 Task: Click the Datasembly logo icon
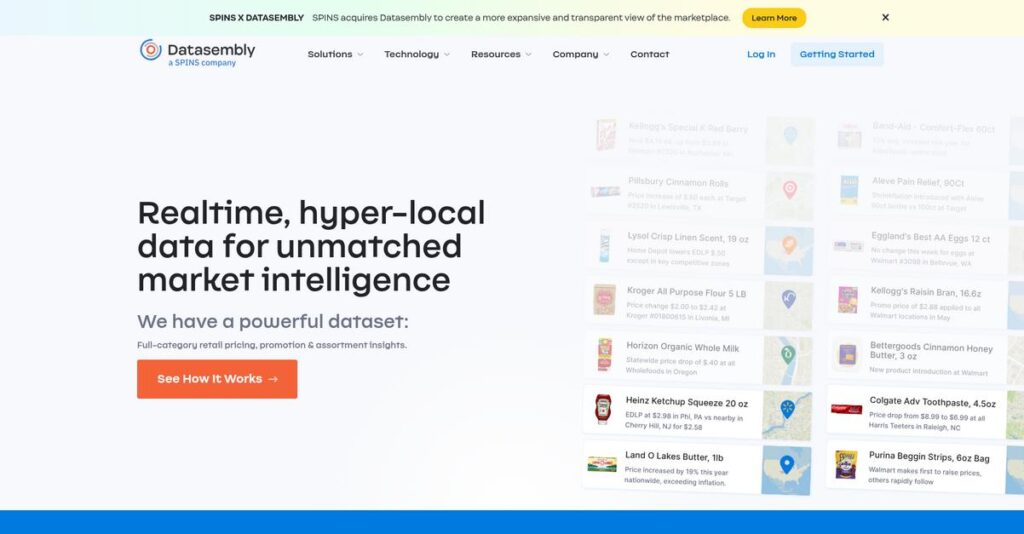pyautogui.click(x=150, y=50)
